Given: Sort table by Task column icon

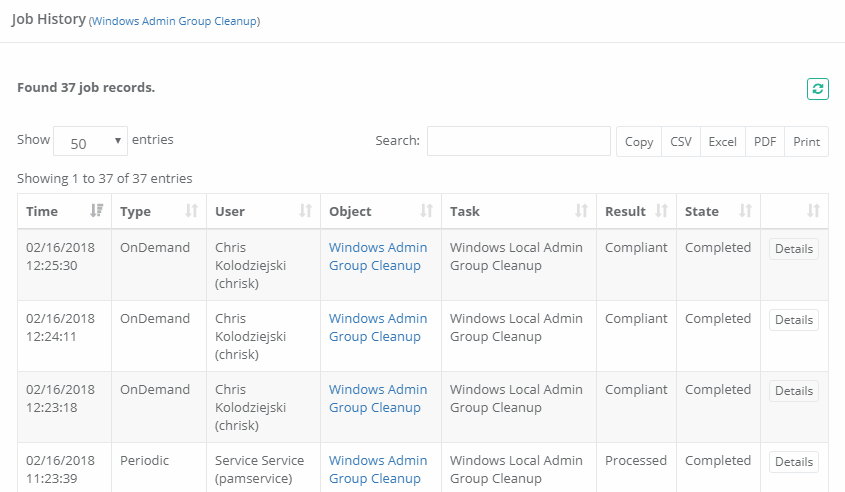Looking at the screenshot, I should click(x=581, y=211).
